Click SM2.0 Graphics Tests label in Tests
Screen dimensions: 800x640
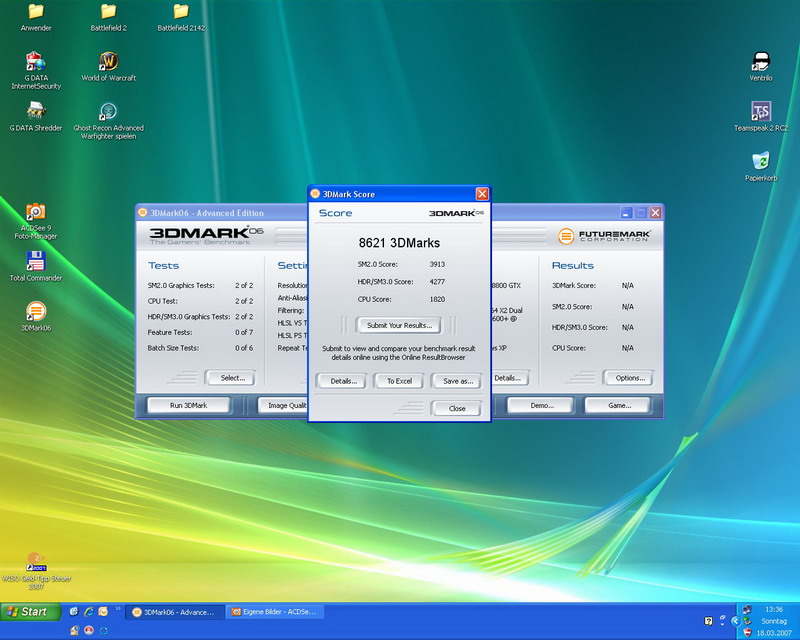click(181, 285)
